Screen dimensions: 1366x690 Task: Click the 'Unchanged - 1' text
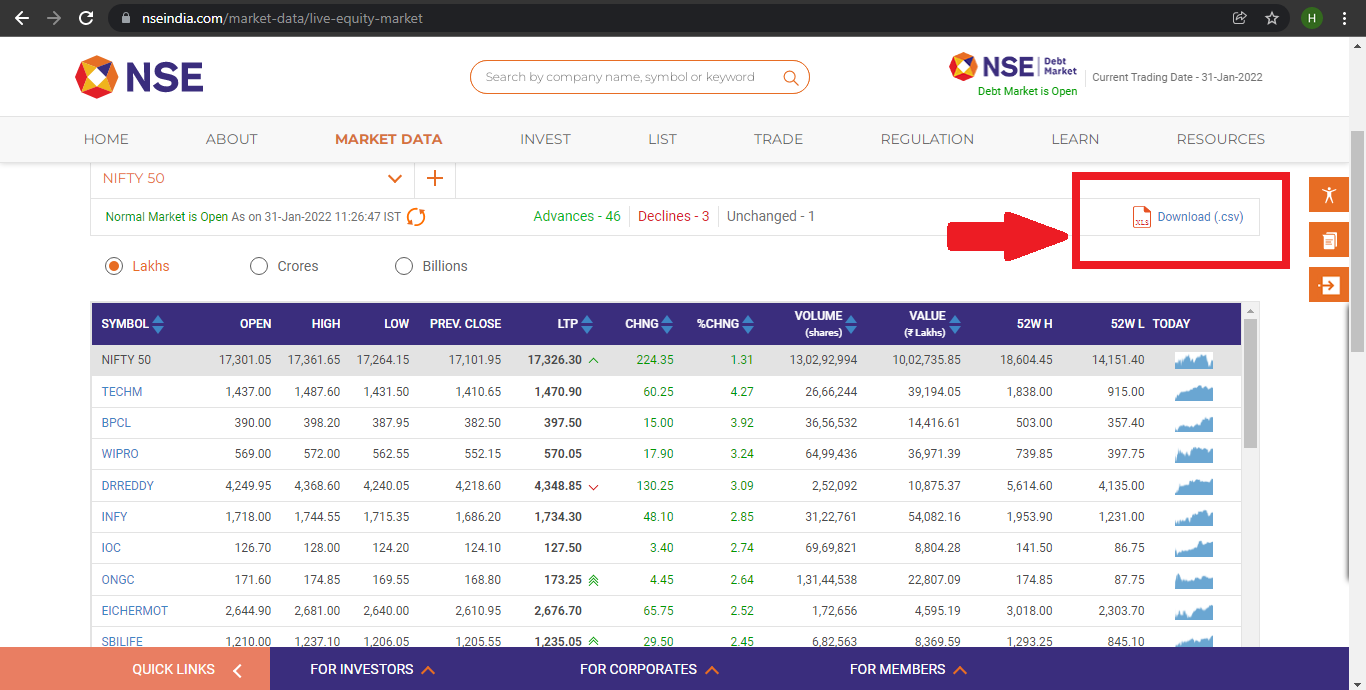click(771, 216)
